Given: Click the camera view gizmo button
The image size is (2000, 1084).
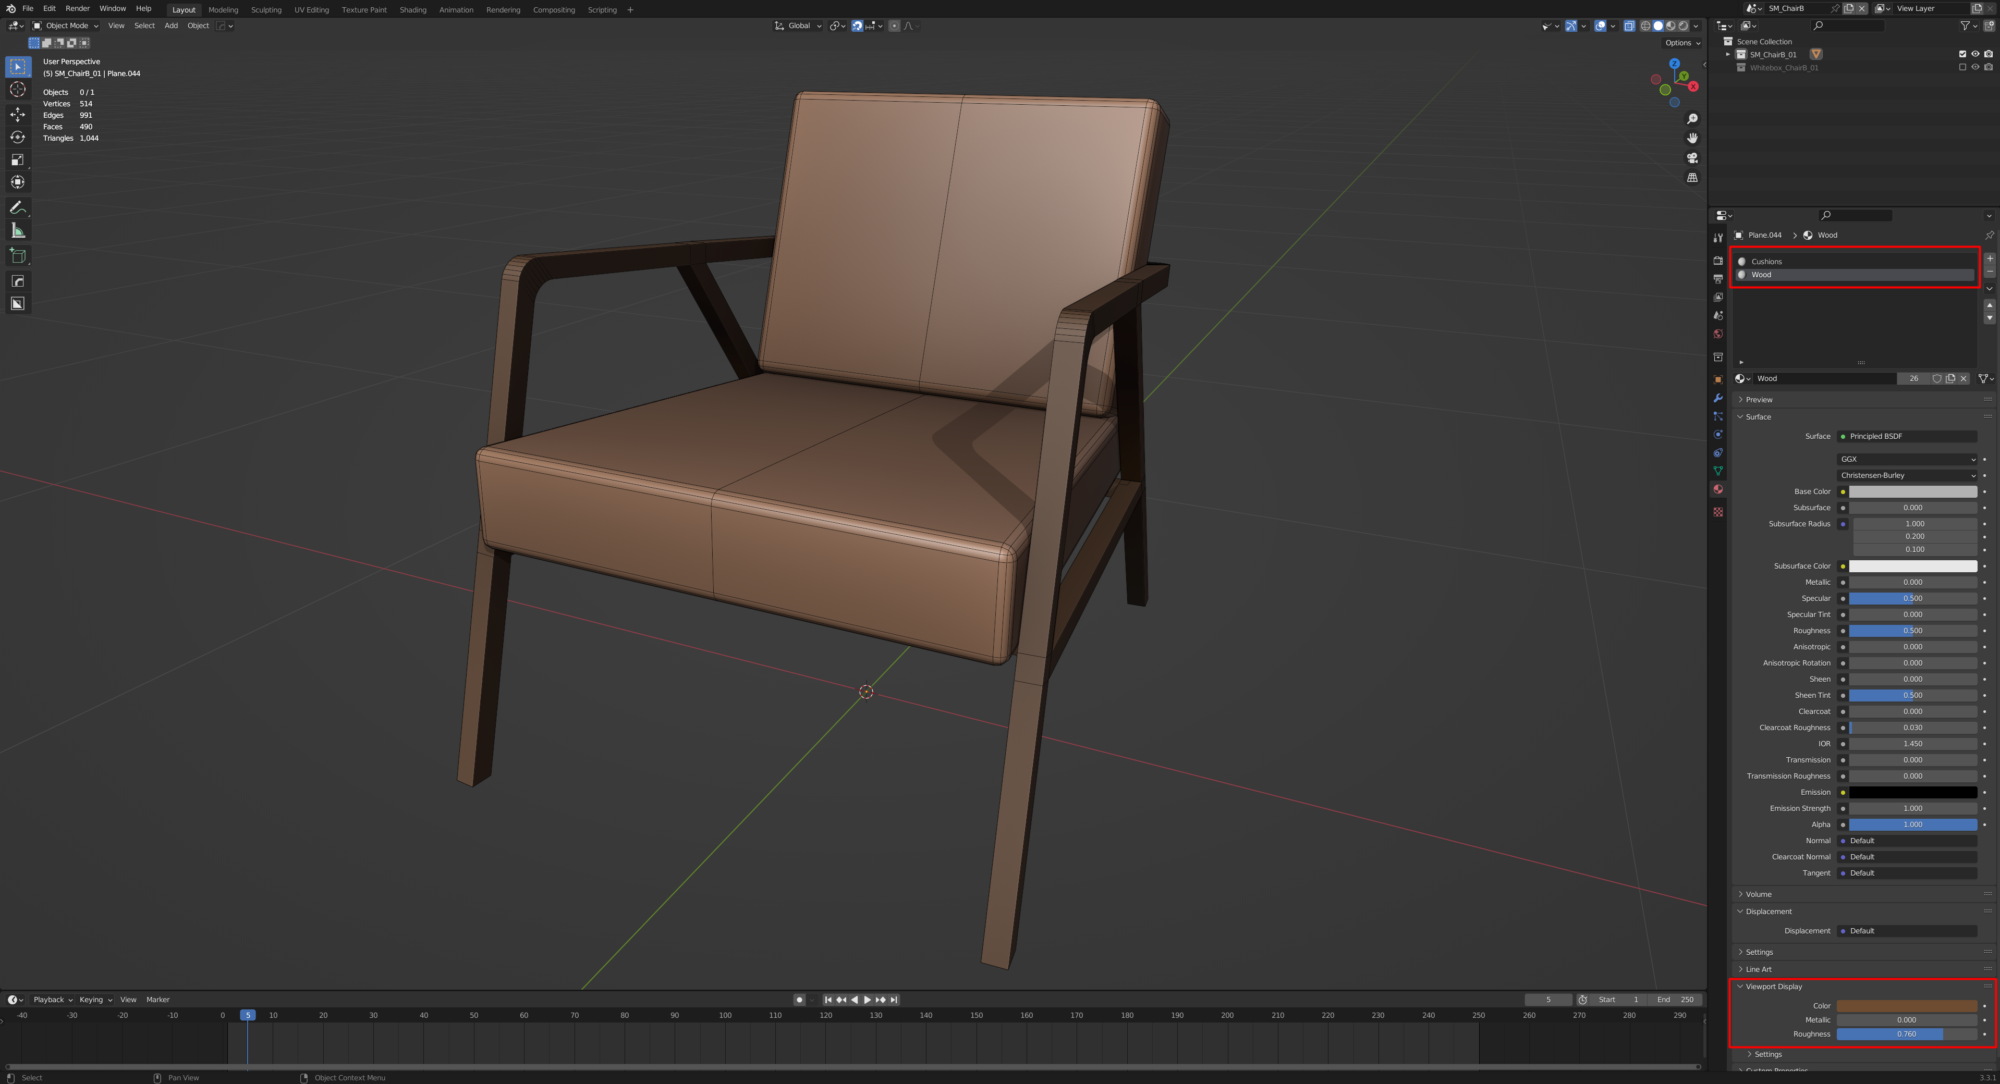Looking at the screenshot, I should coord(1692,158).
